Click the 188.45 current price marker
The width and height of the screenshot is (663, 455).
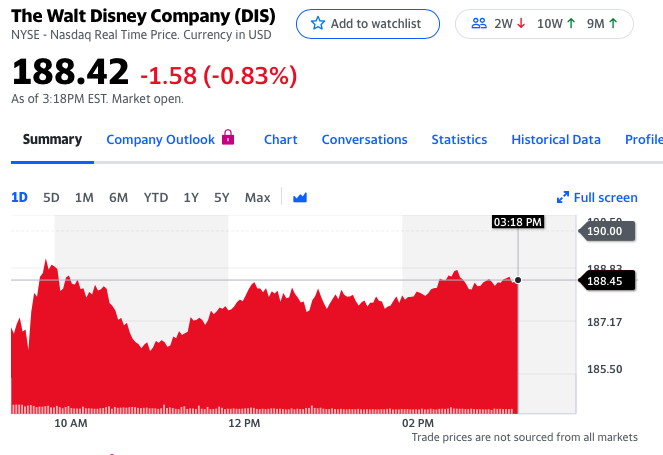tap(603, 280)
